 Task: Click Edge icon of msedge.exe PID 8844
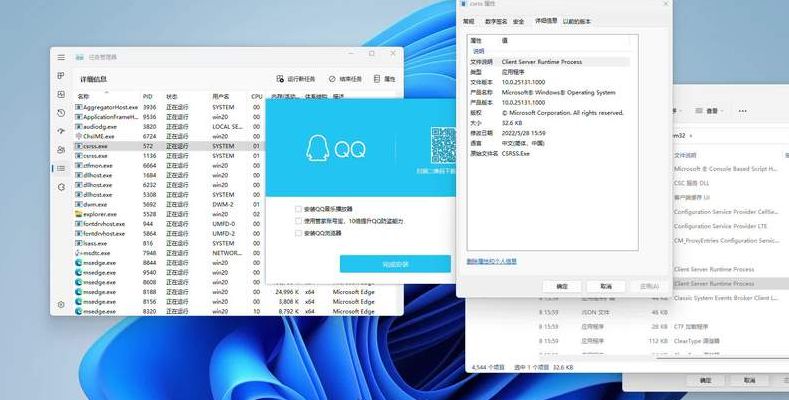tap(78, 263)
